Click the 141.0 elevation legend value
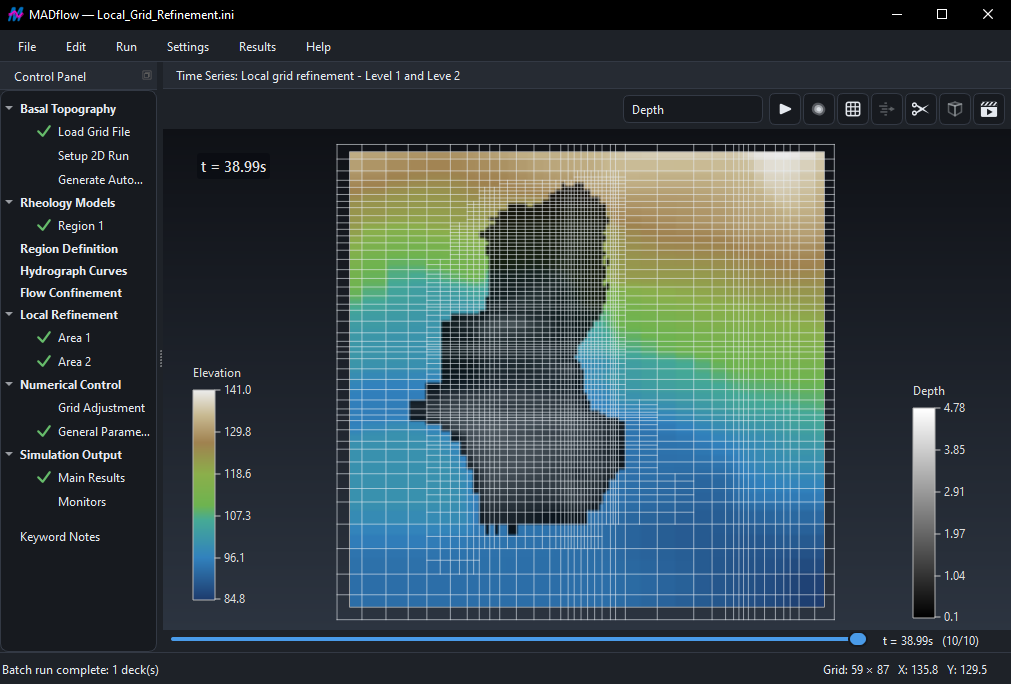This screenshot has height=684, width=1011. (x=237, y=389)
